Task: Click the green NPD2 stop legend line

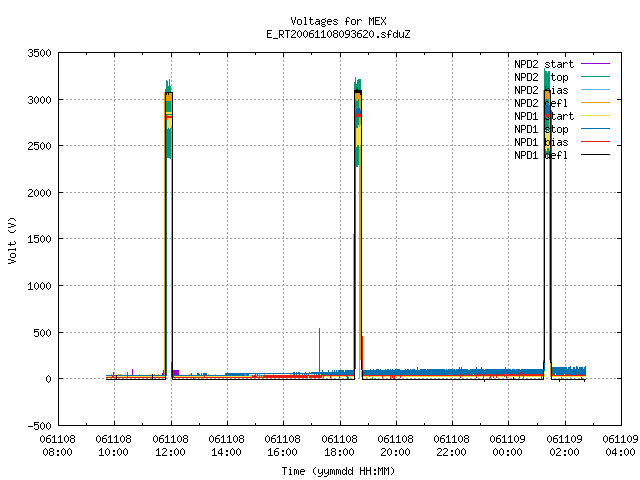Action: (x=595, y=77)
